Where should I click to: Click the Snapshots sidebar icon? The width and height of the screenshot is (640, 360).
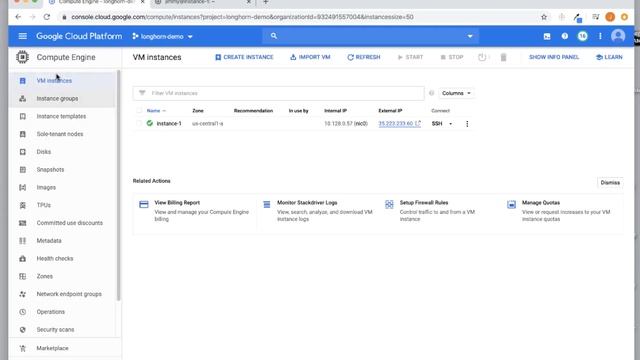pyautogui.click(x=22, y=170)
